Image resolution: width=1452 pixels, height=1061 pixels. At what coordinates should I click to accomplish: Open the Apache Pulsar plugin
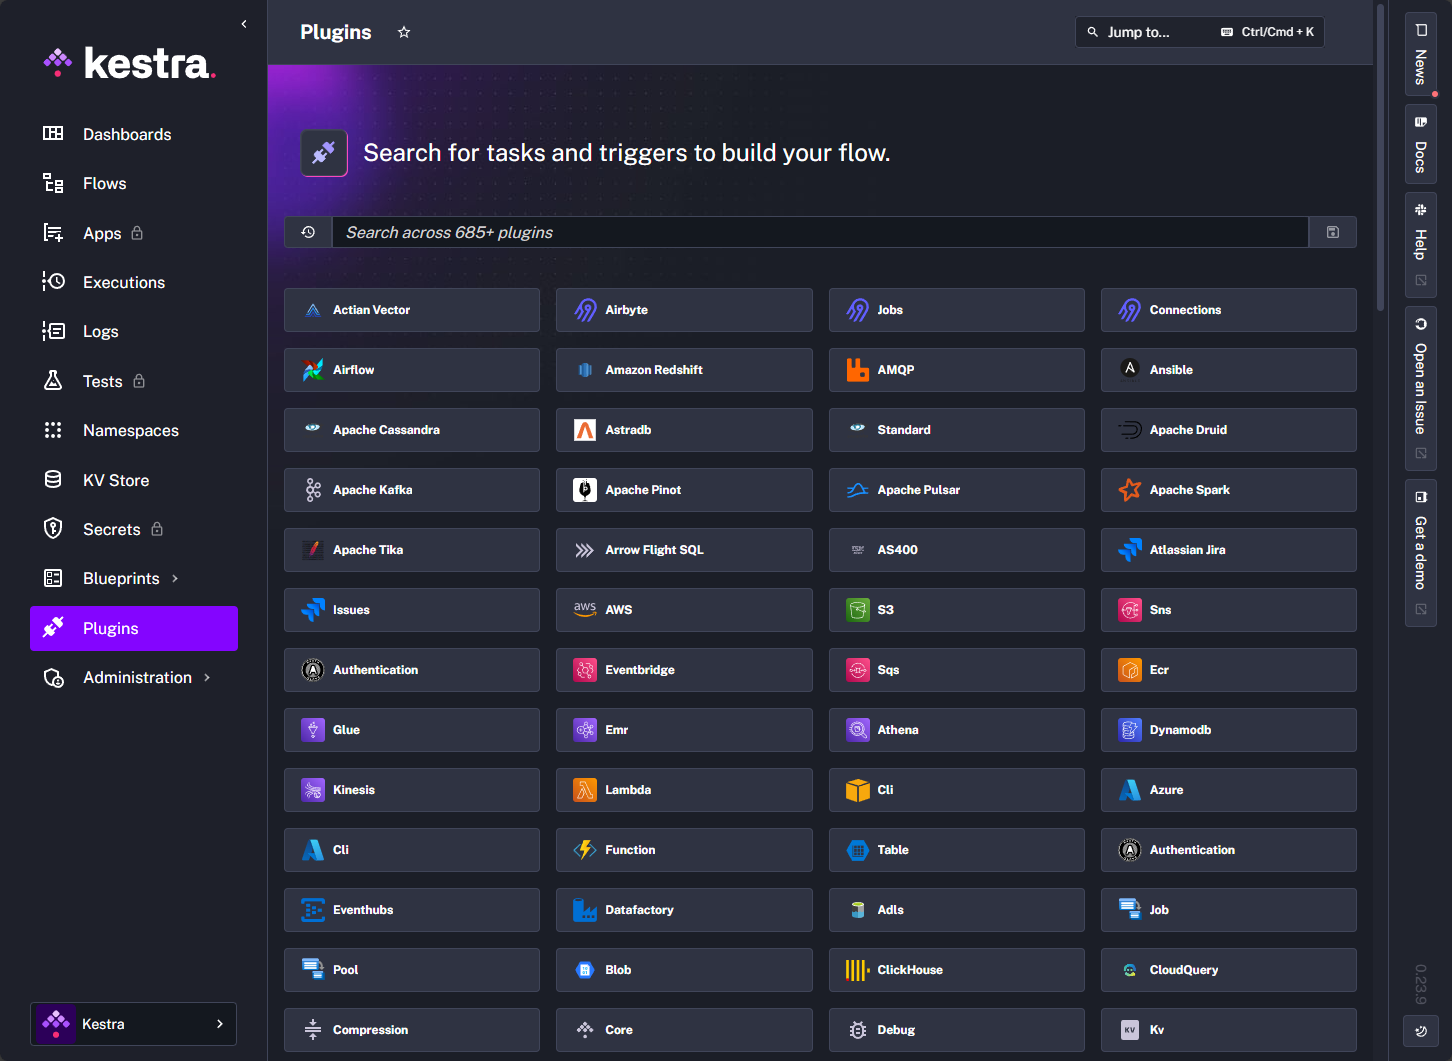click(957, 490)
